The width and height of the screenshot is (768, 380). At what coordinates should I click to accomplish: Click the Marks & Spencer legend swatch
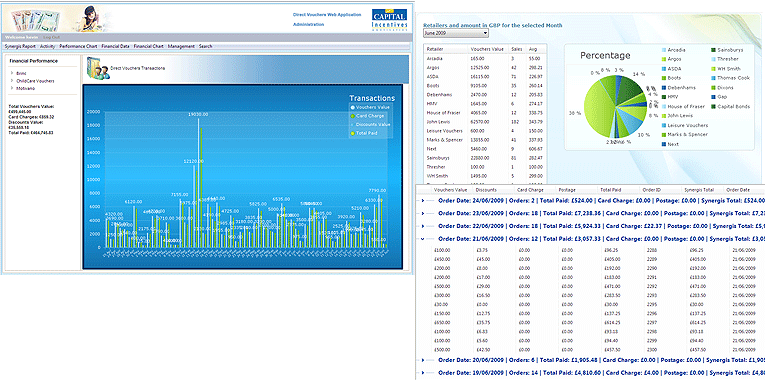click(x=664, y=135)
